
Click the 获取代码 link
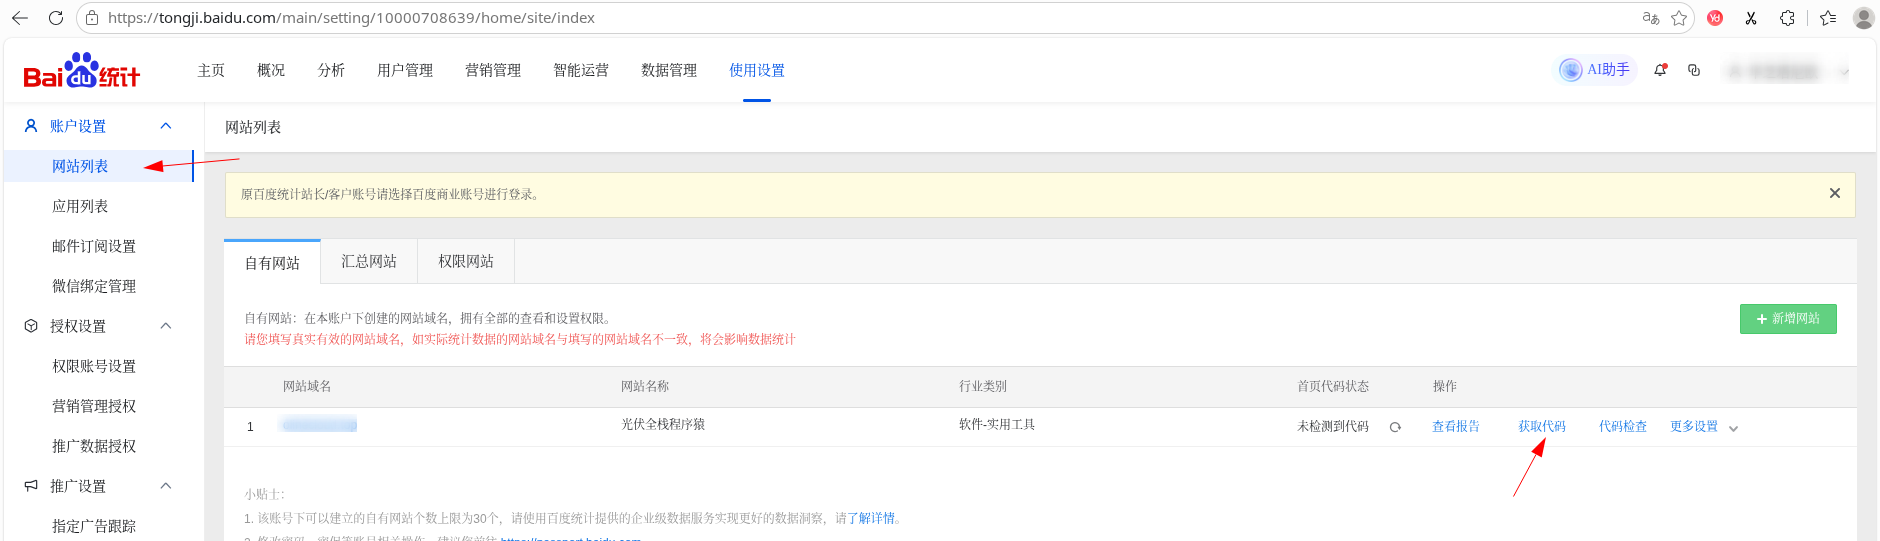(x=1541, y=427)
